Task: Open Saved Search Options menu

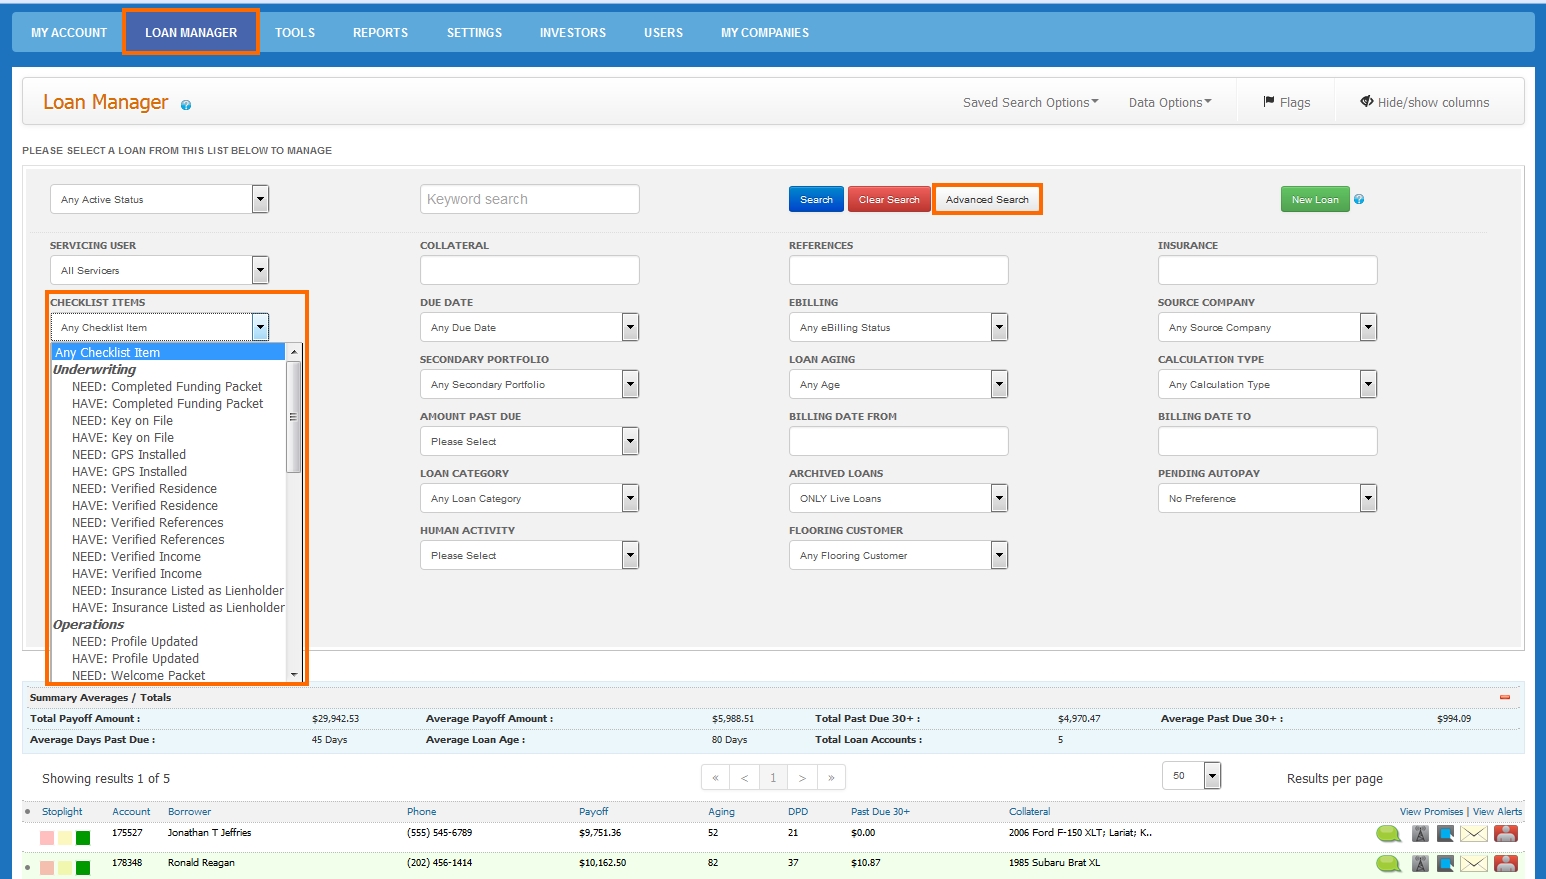Action: point(1030,102)
